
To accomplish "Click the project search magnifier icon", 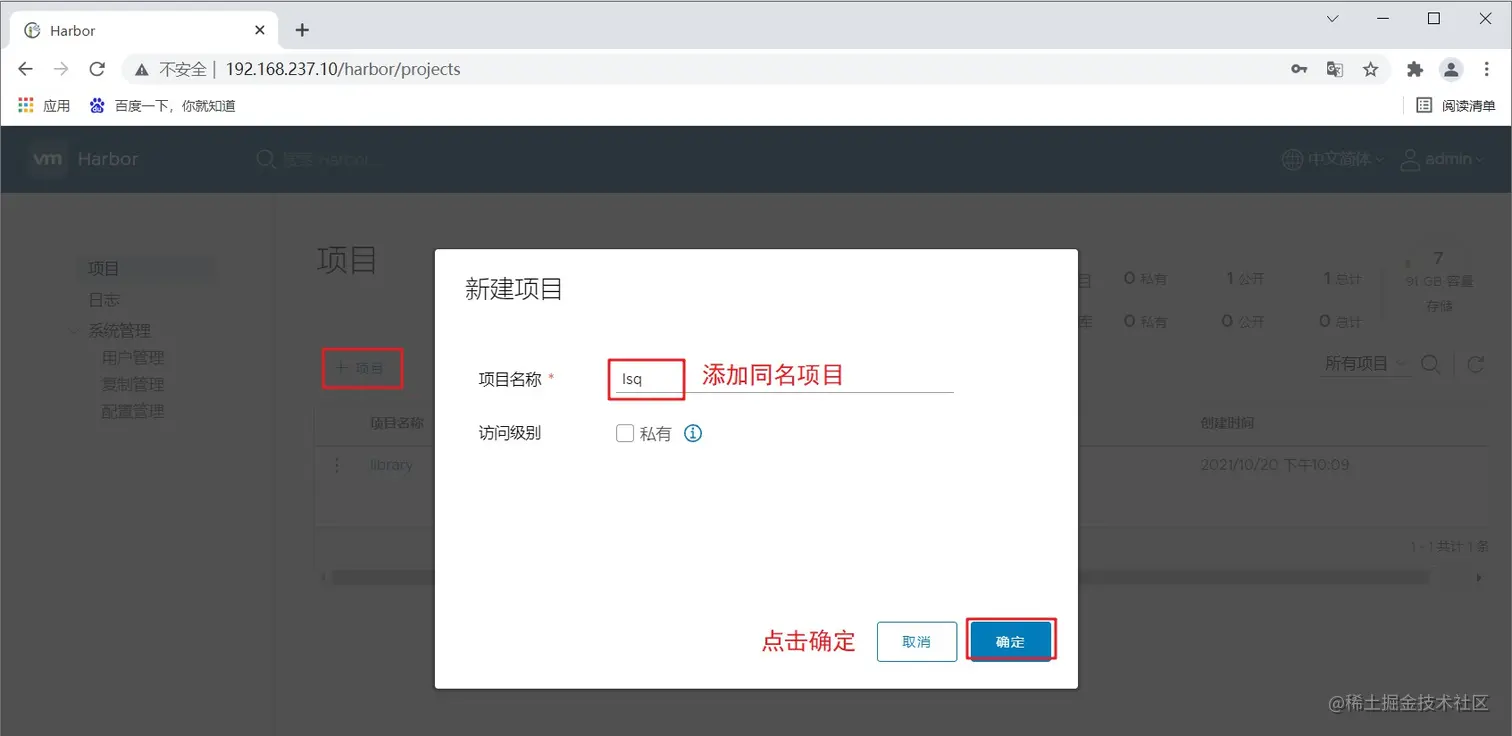I will click(1431, 365).
